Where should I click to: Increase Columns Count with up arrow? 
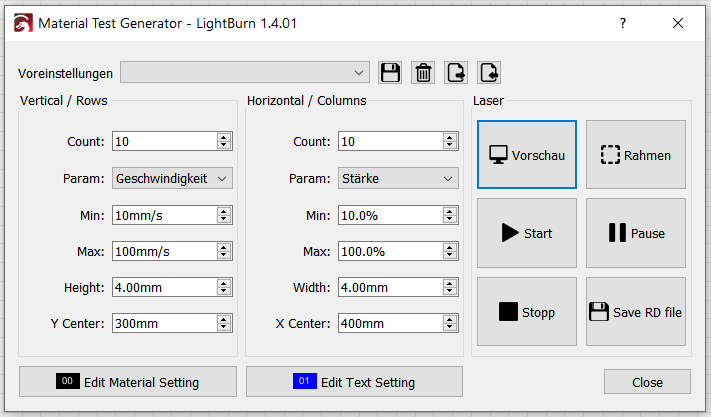pyautogui.click(x=449, y=137)
